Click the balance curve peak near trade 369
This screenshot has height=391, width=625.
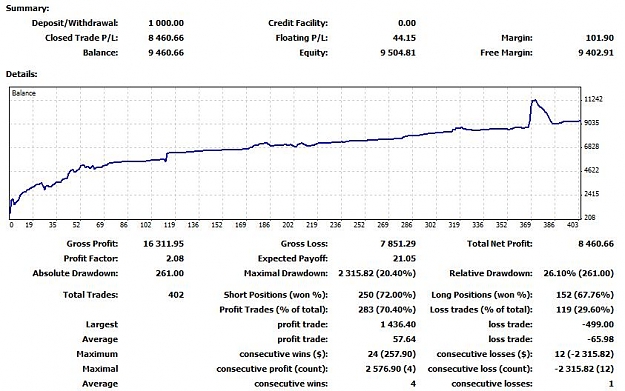point(534,100)
